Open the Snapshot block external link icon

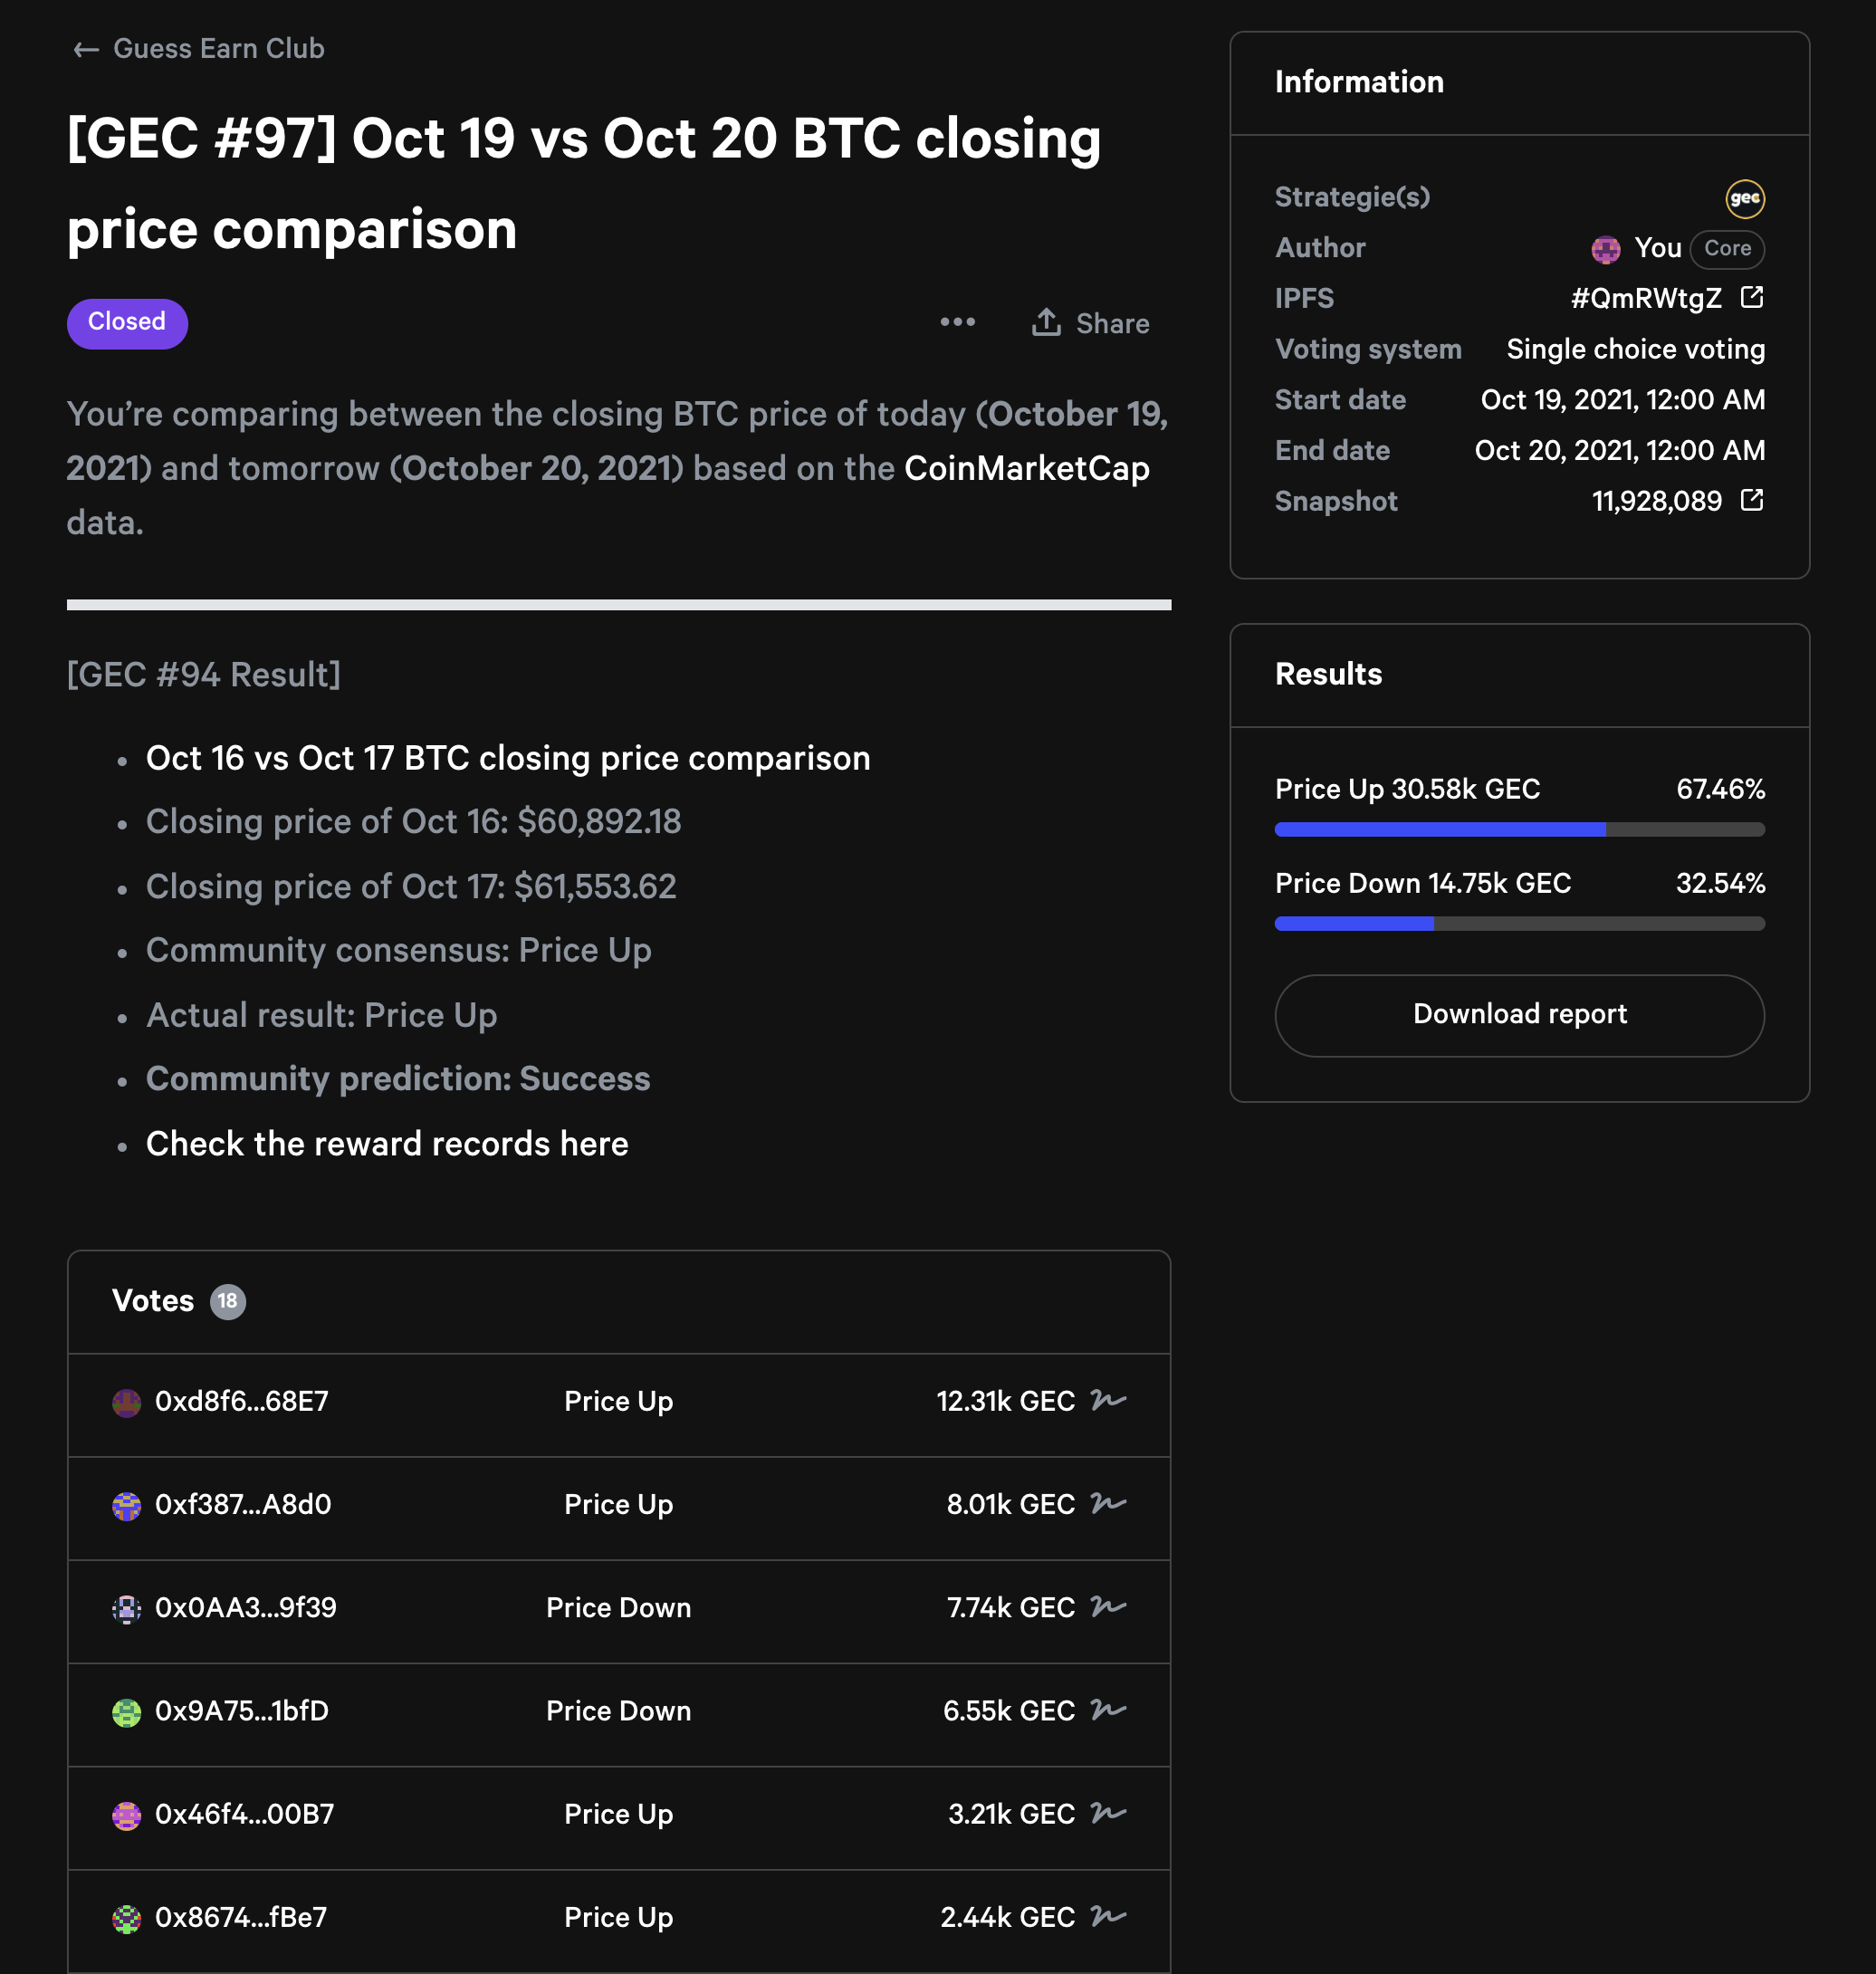1751,500
